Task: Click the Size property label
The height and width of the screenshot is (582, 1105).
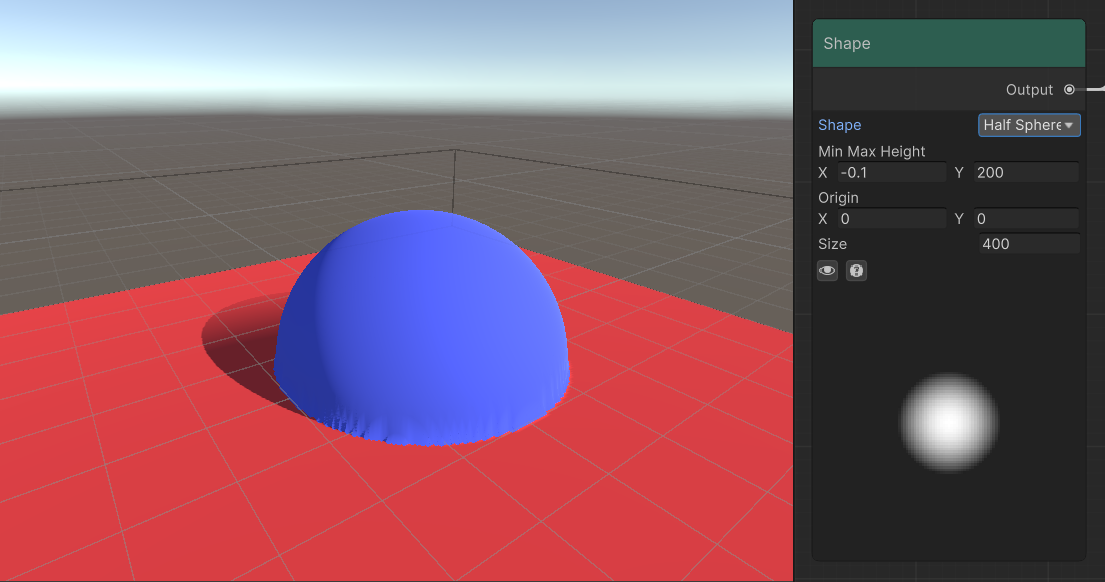Action: [832, 244]
